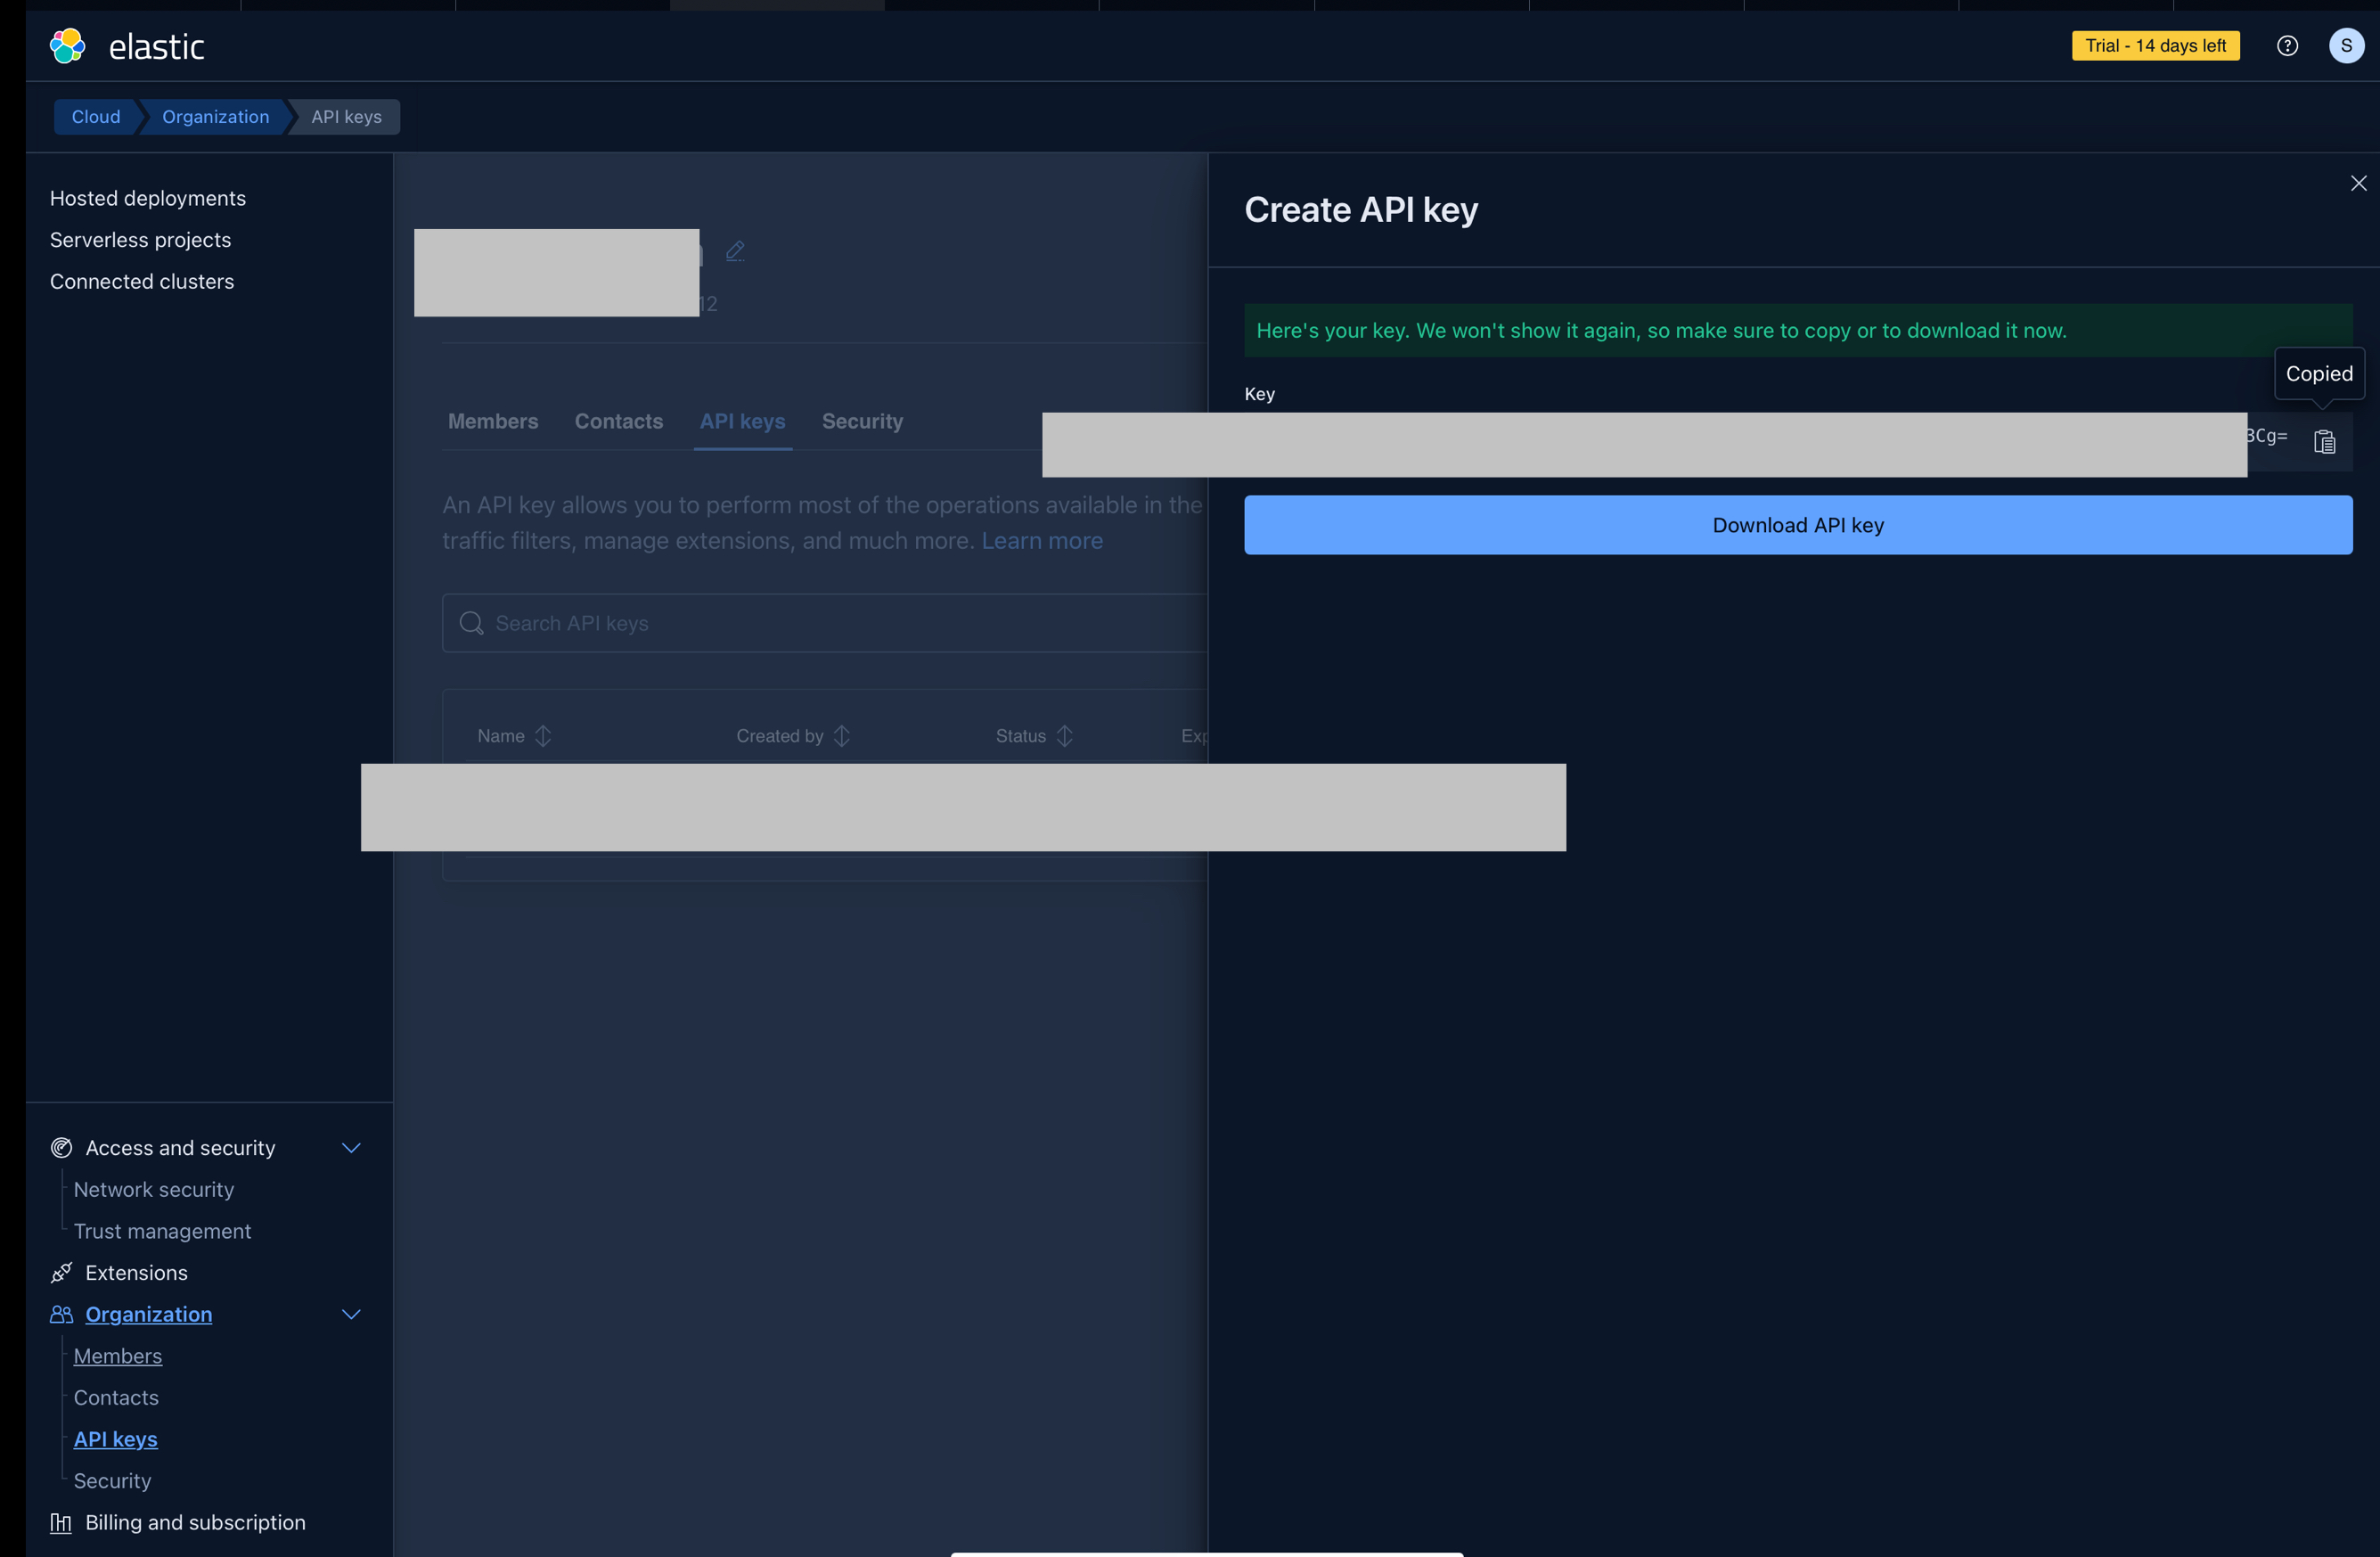Toggle sort on the Name column
The image size is (2380, 1557).
(x=543, y=735)
